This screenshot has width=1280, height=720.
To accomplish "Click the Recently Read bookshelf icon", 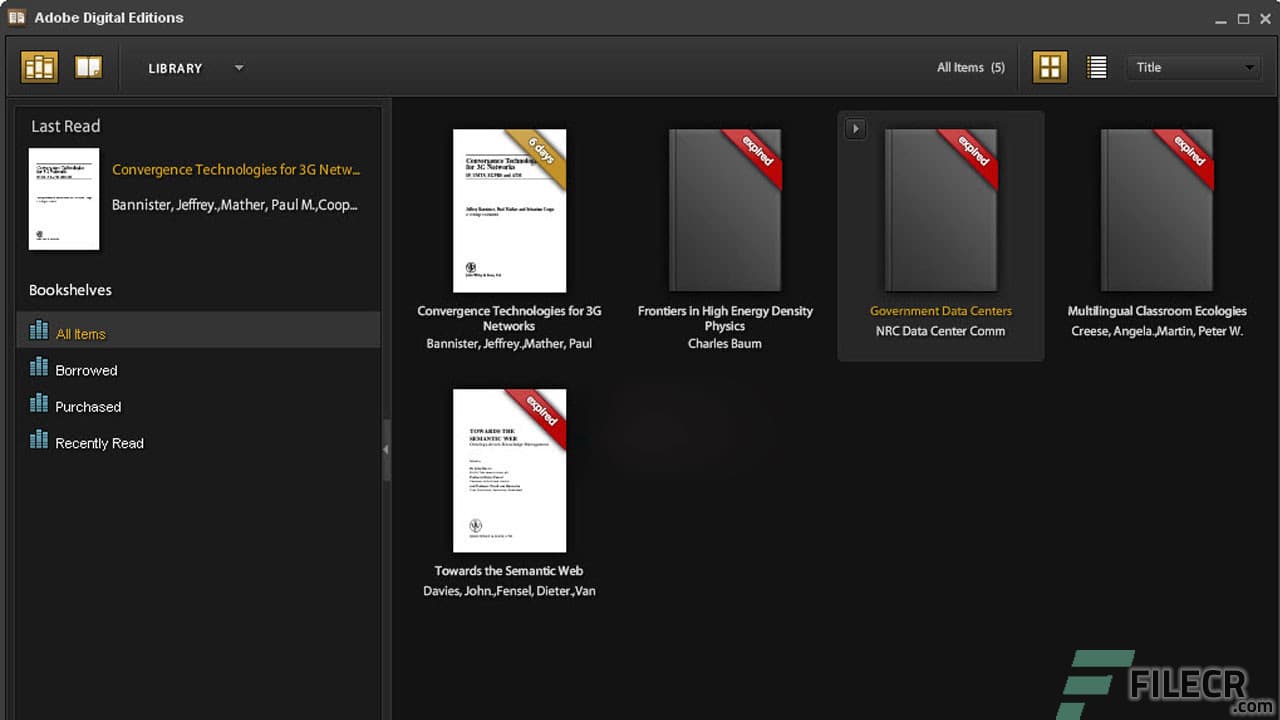I will point(38,442).
